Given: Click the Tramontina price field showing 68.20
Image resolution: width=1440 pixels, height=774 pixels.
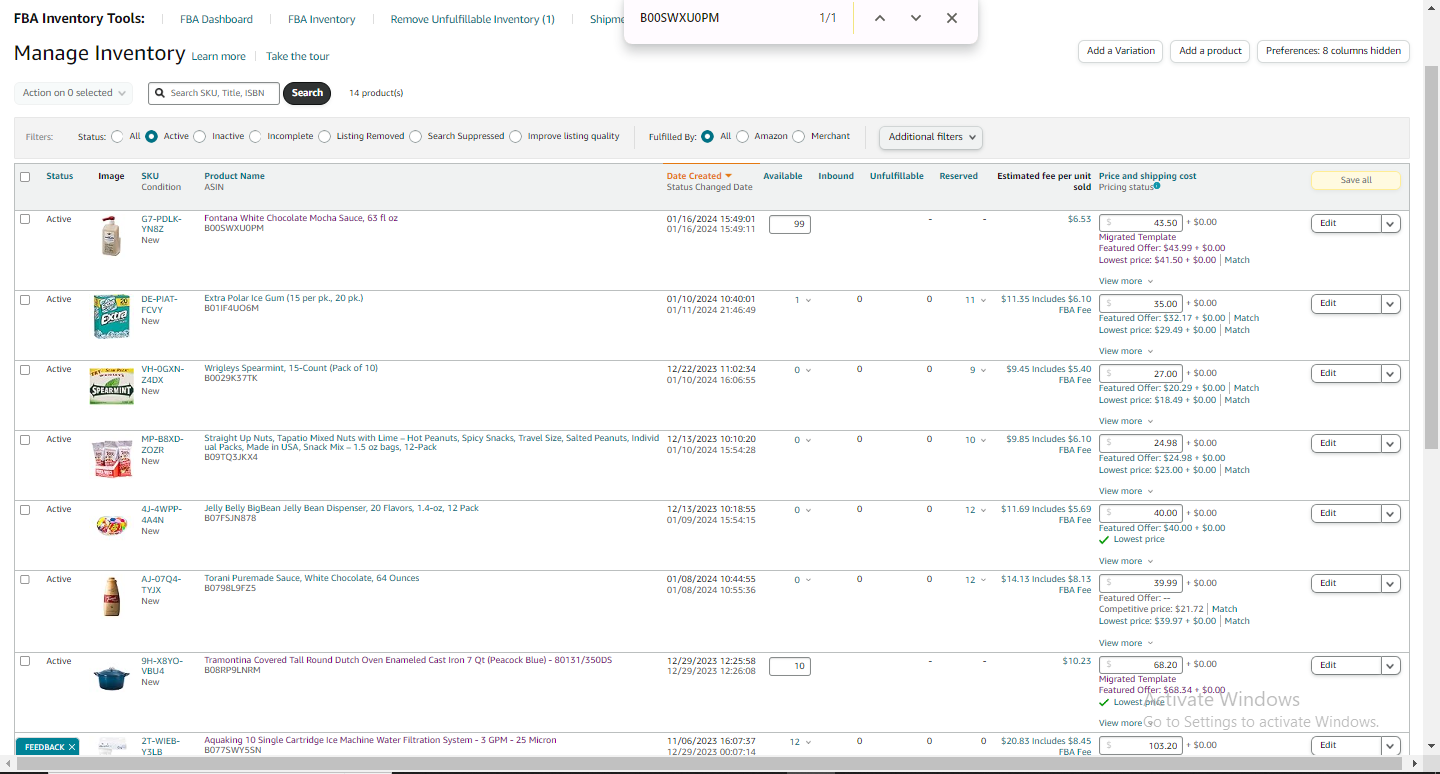Looking at the screenshot, I should (x=1141, y=664).
